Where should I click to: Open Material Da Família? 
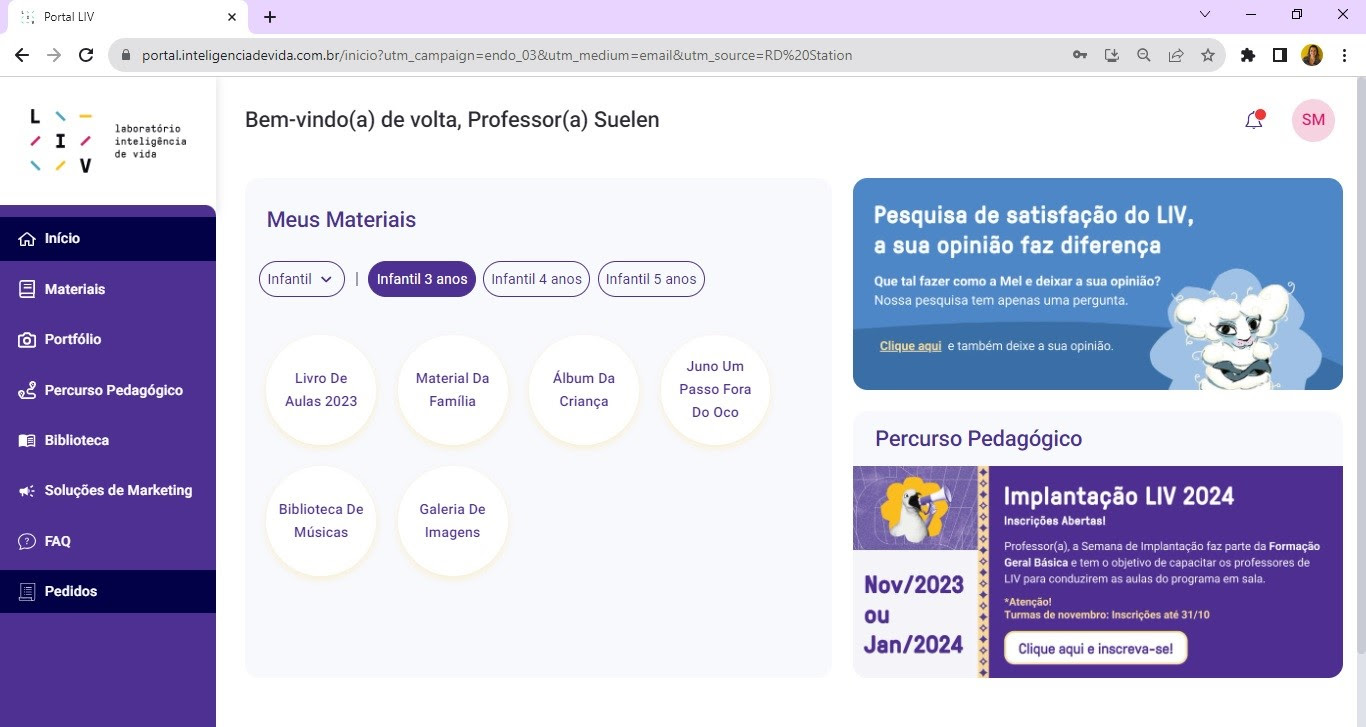coord(453,390)
